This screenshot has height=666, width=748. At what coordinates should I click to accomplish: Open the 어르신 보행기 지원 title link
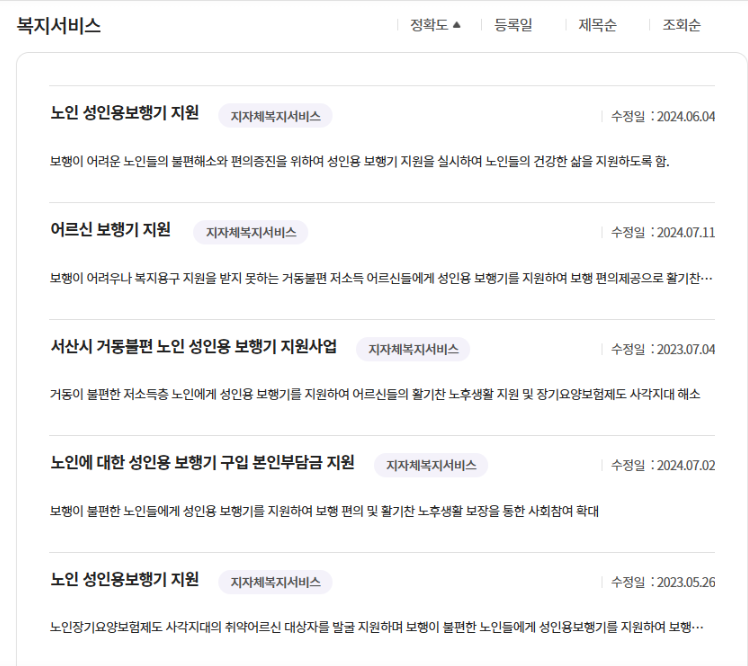pyautogui.click(x=110, y=231)
